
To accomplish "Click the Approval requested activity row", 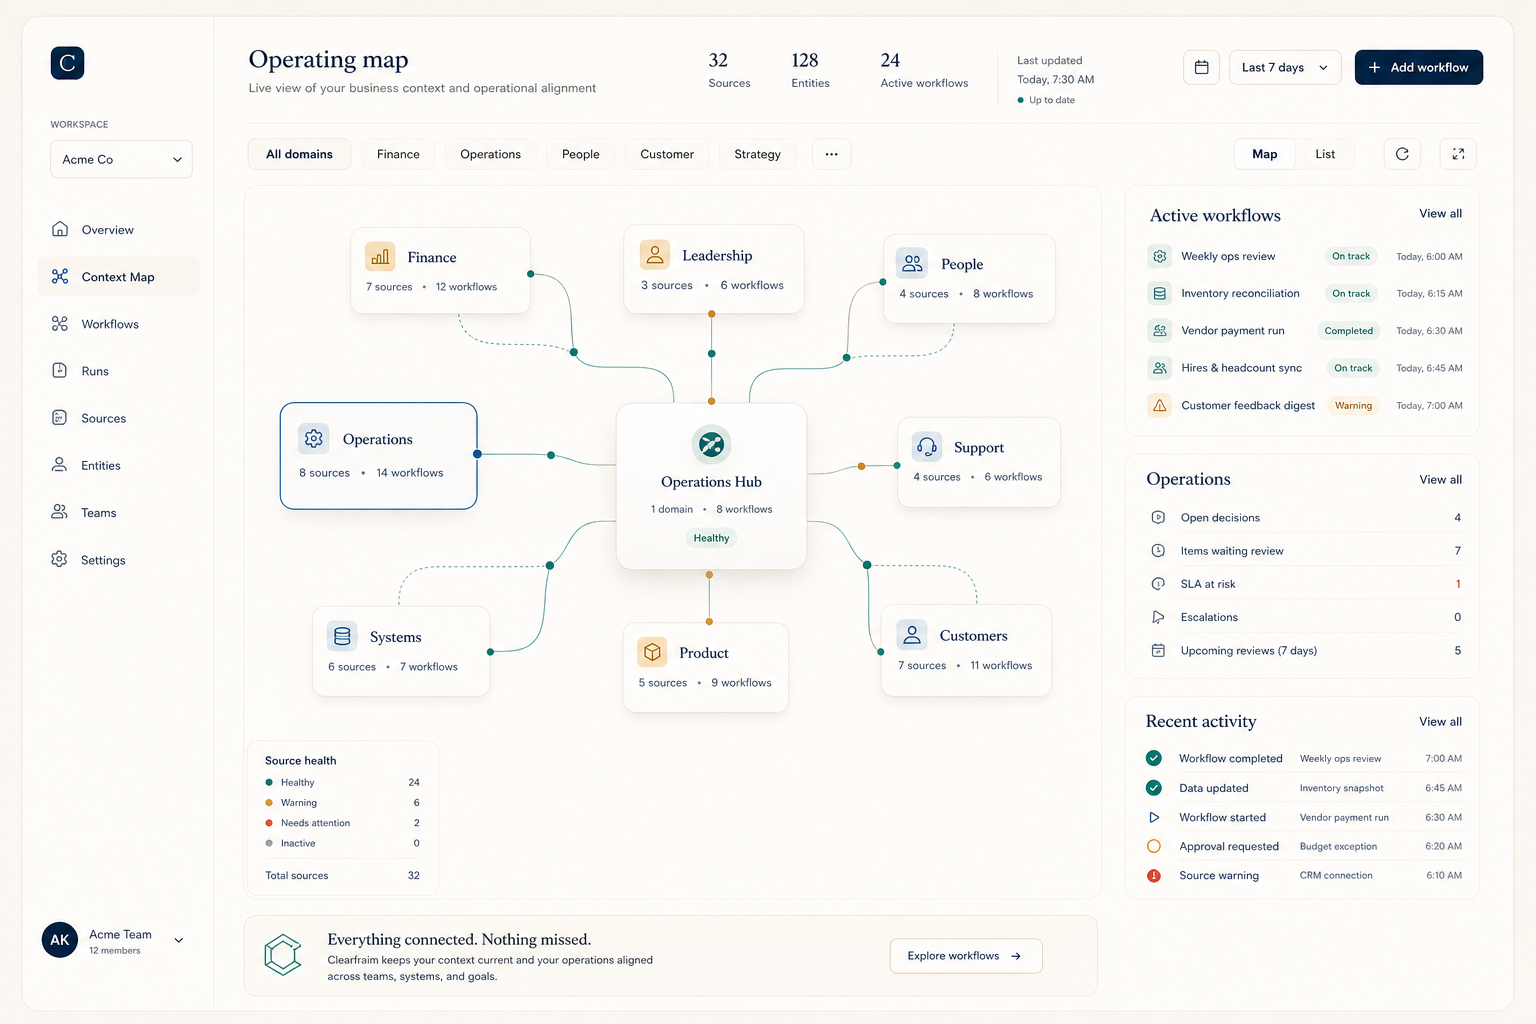I will pyautogui.click(x=1304, y=846).
